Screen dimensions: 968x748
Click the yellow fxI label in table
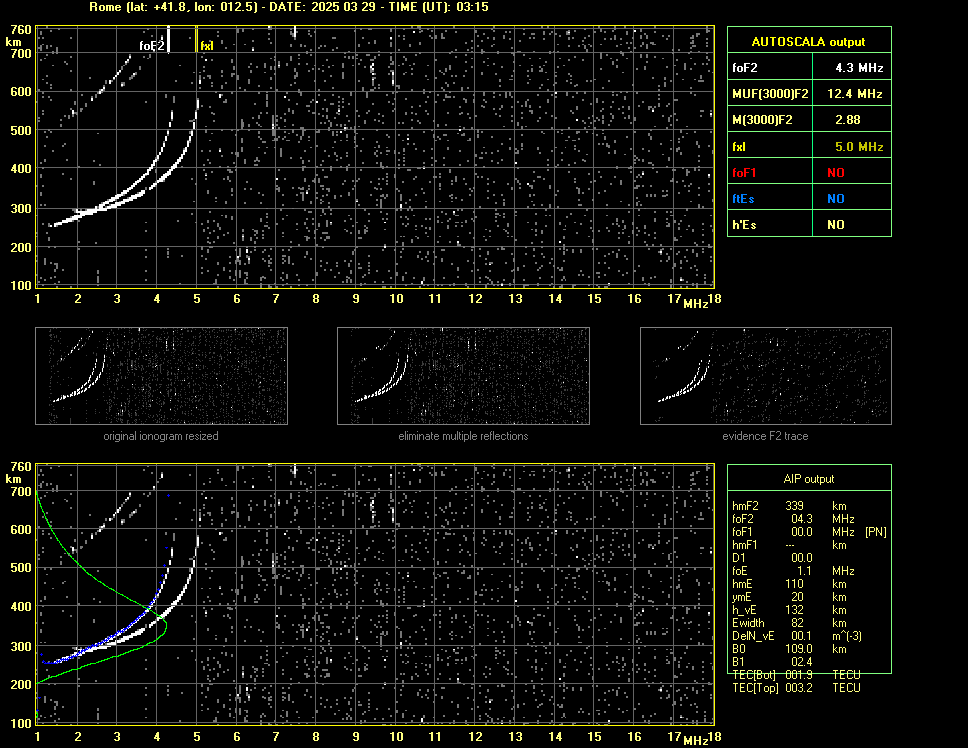tap(739, 147)
